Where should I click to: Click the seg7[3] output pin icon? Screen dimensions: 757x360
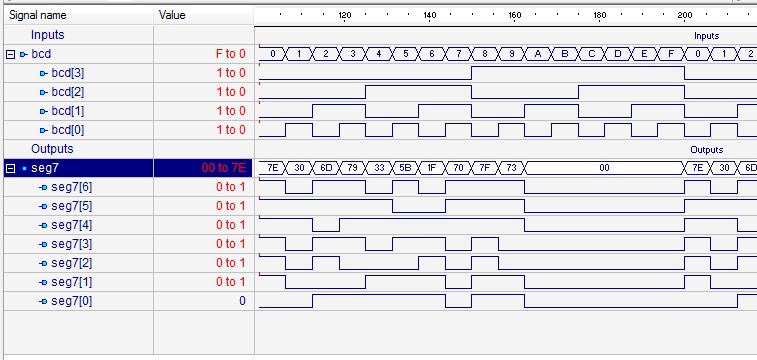(44, 245)
